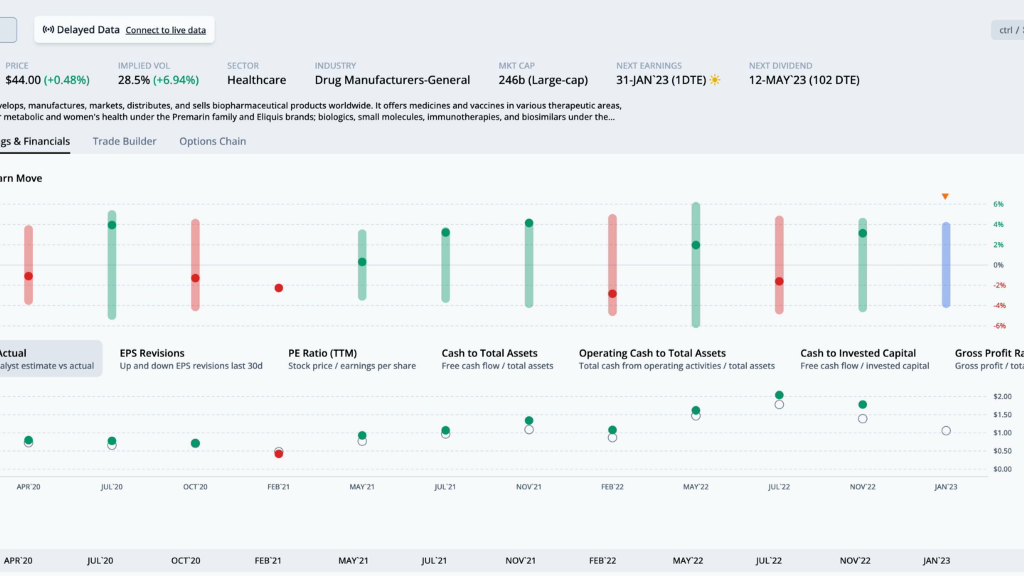Open the "Connect to live data" link

tap(165, 30)
